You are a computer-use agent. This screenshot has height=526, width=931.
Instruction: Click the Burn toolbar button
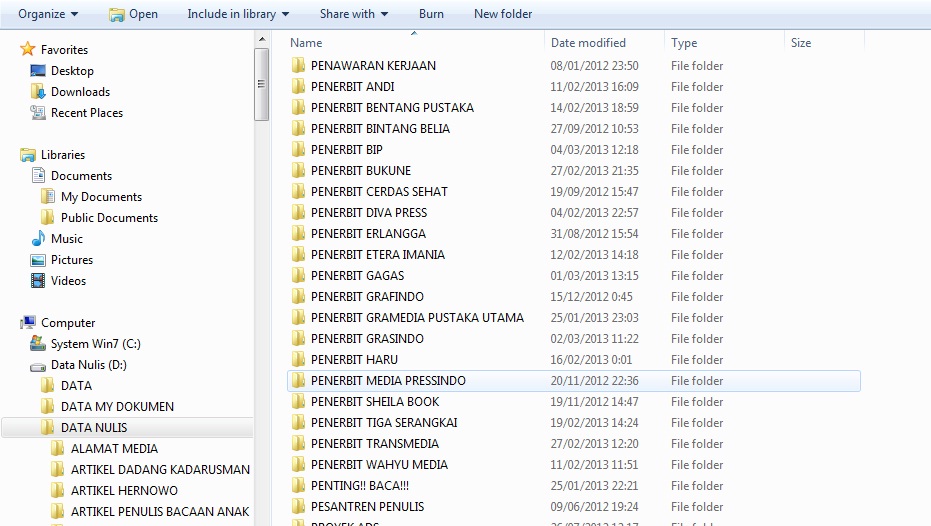coord(431,14)
